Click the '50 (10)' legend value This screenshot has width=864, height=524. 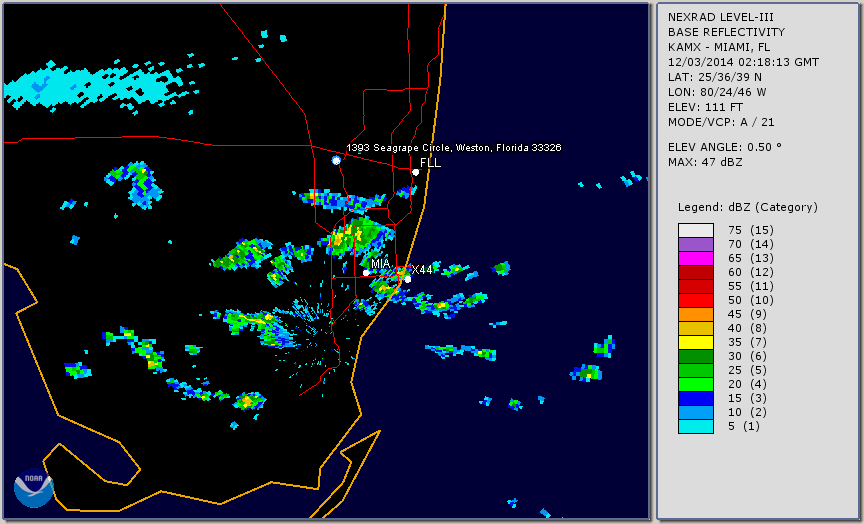click(750, 300)
